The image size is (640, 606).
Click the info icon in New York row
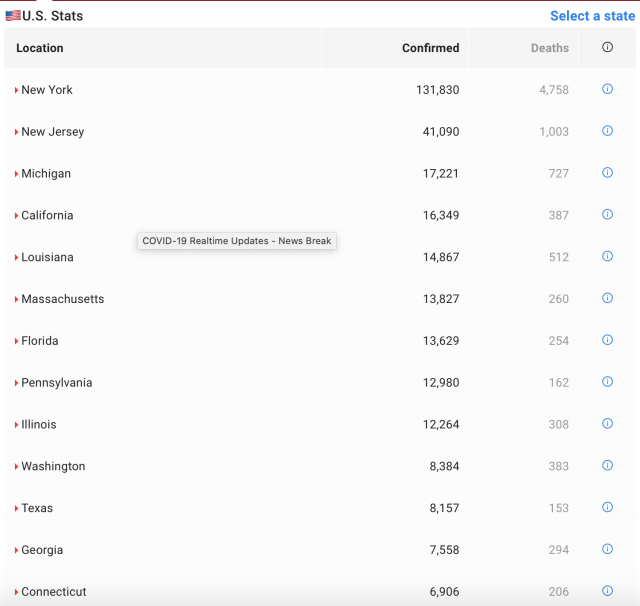(x=607, y=89)
